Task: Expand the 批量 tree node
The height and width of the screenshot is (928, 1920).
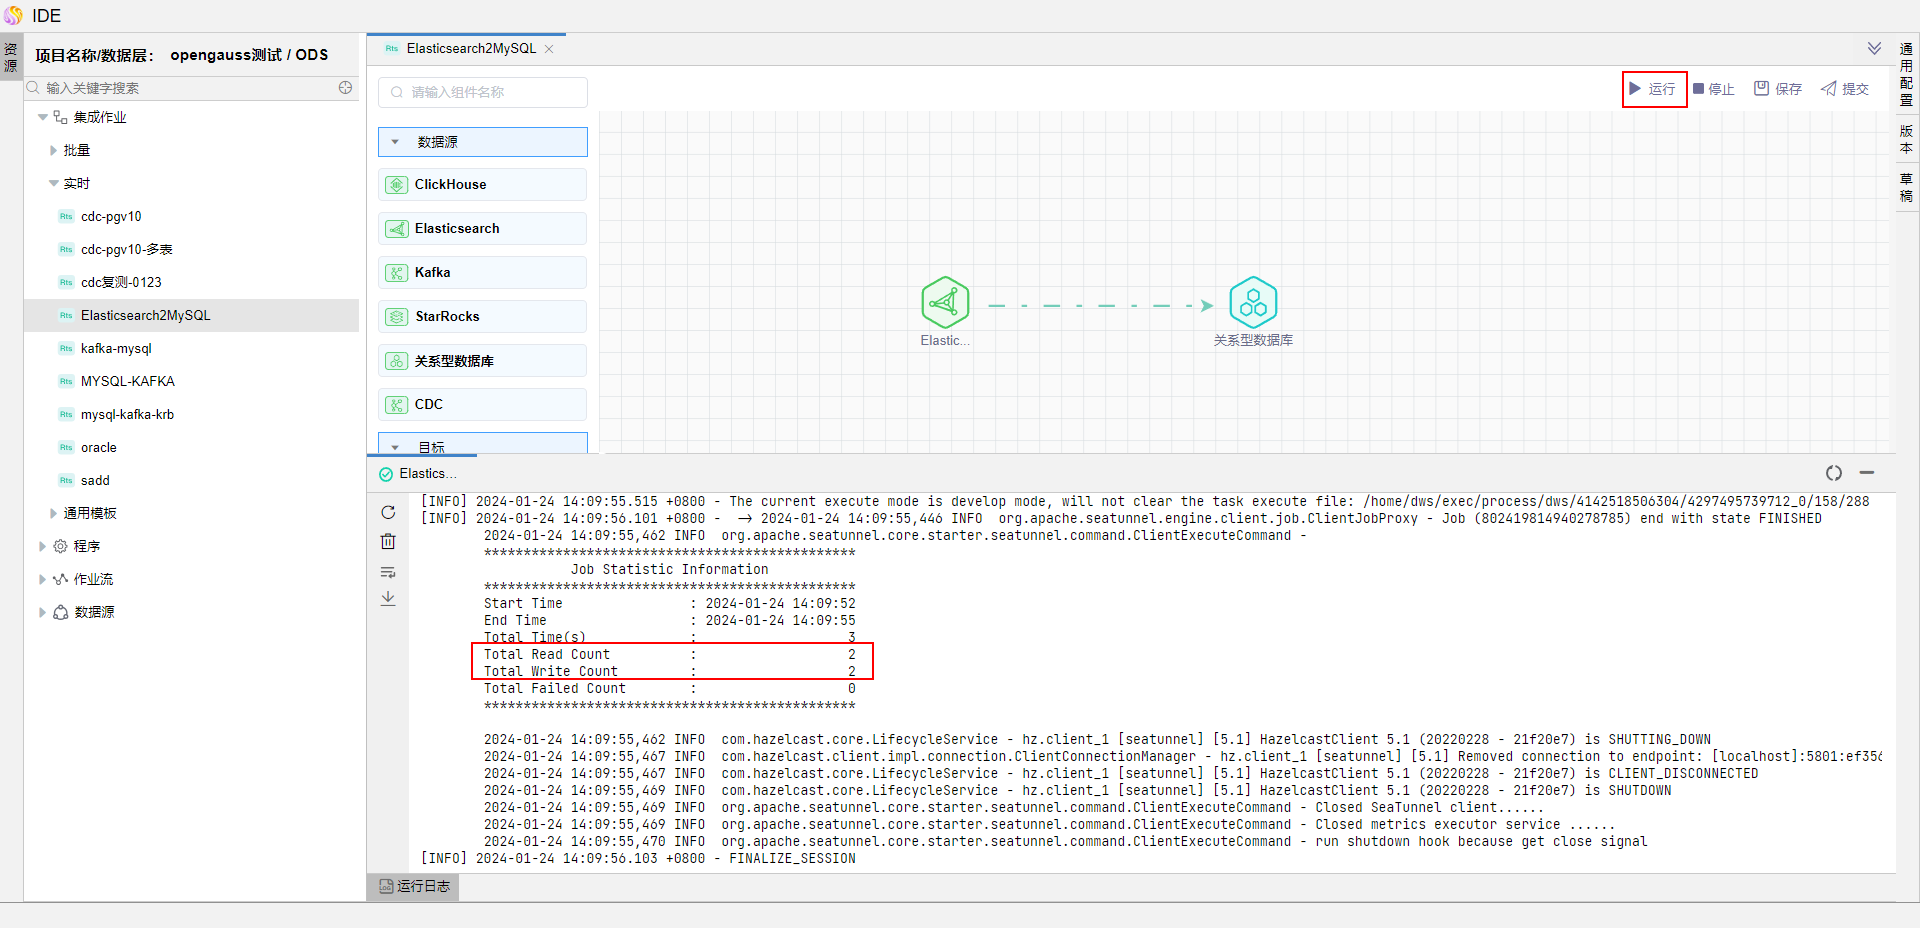Action: click(x=54, y=150)
